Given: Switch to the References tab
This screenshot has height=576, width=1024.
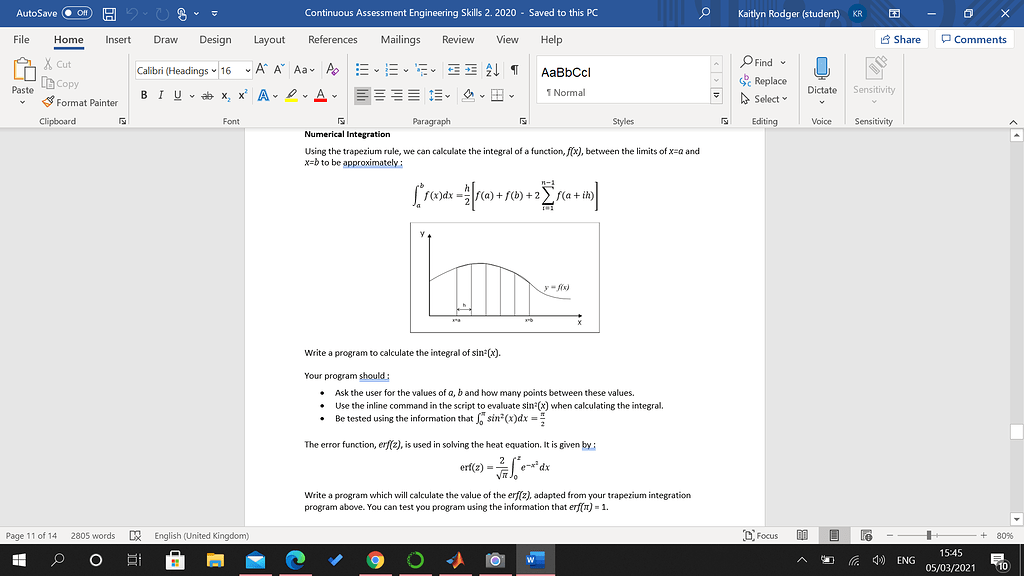Looking at the screenshot, I should [332, 39].
